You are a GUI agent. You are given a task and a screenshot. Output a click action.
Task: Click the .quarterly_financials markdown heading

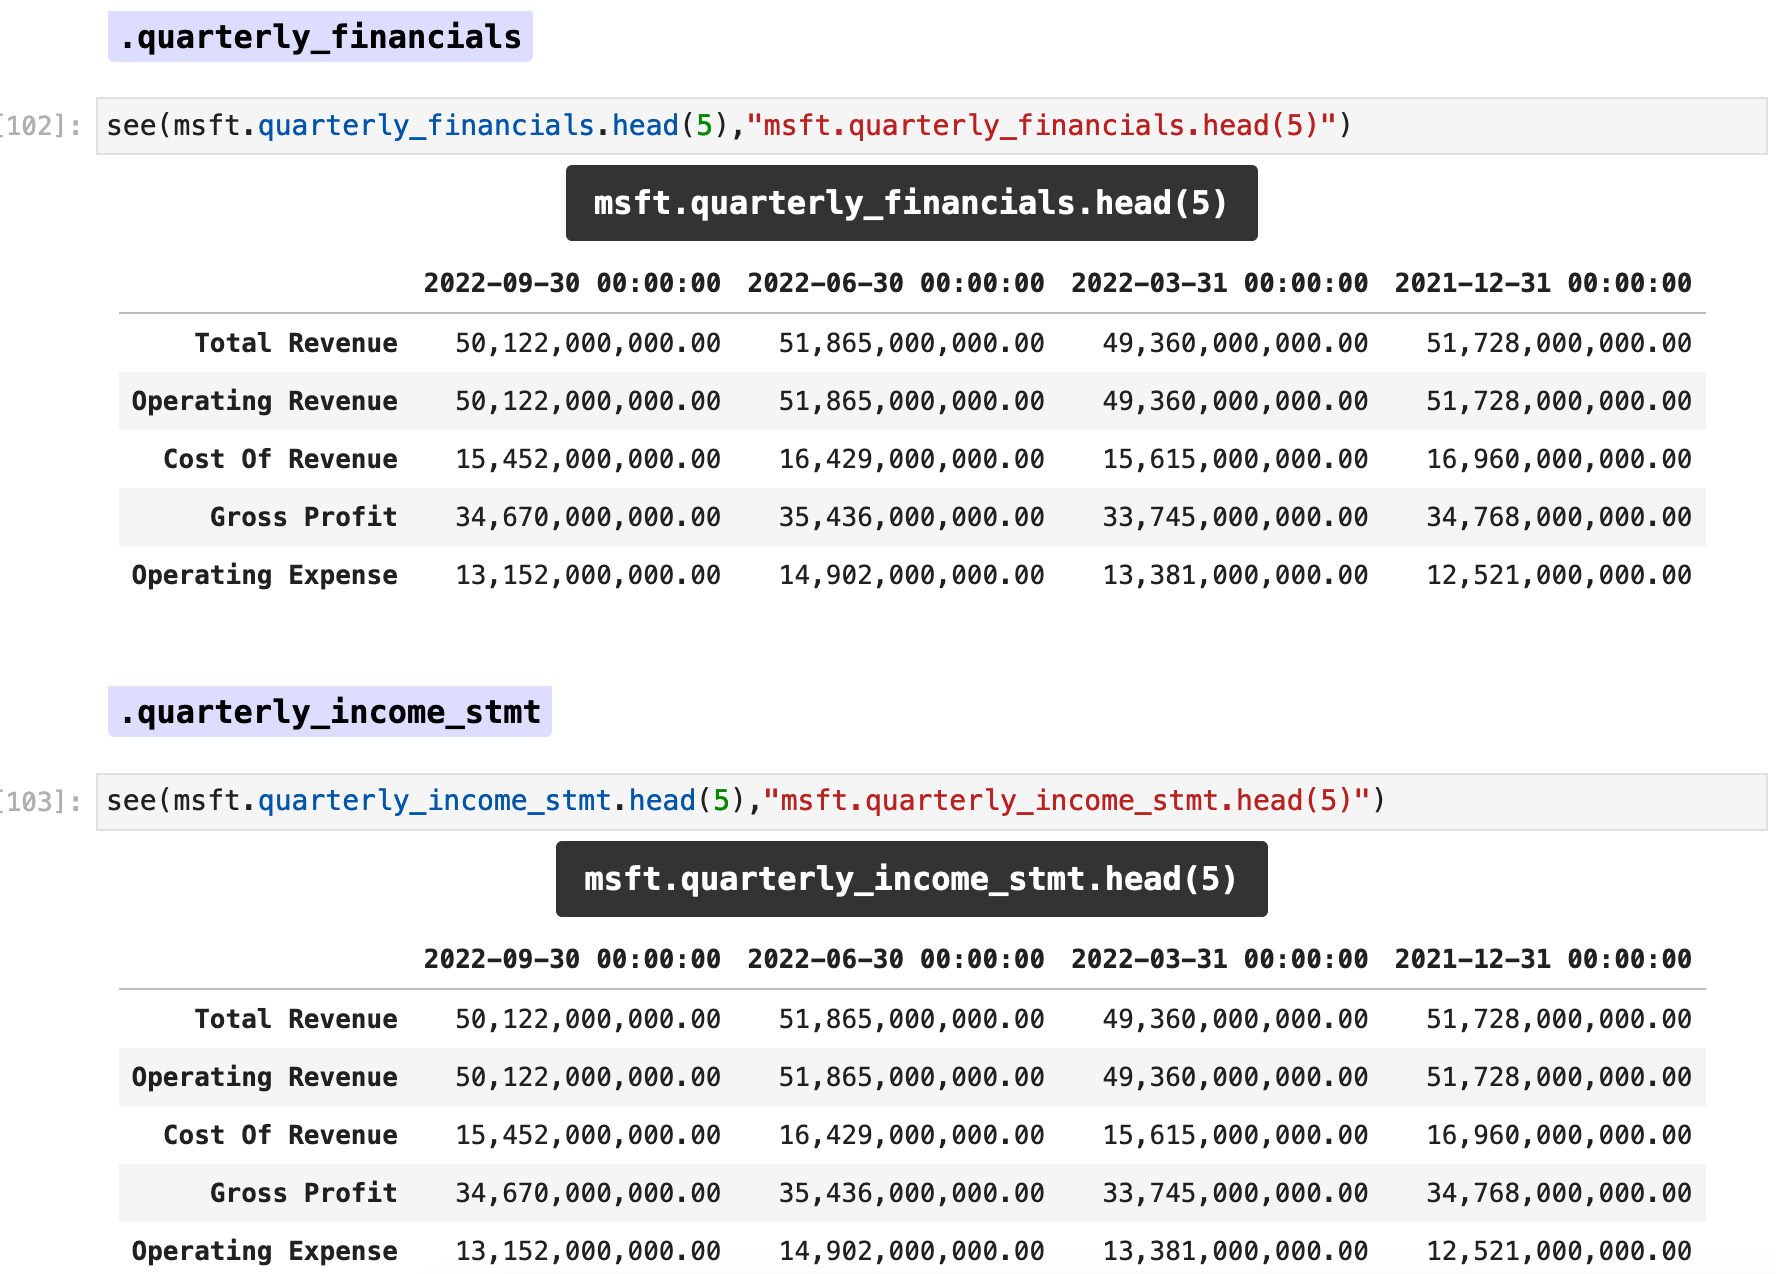point(320,37)
